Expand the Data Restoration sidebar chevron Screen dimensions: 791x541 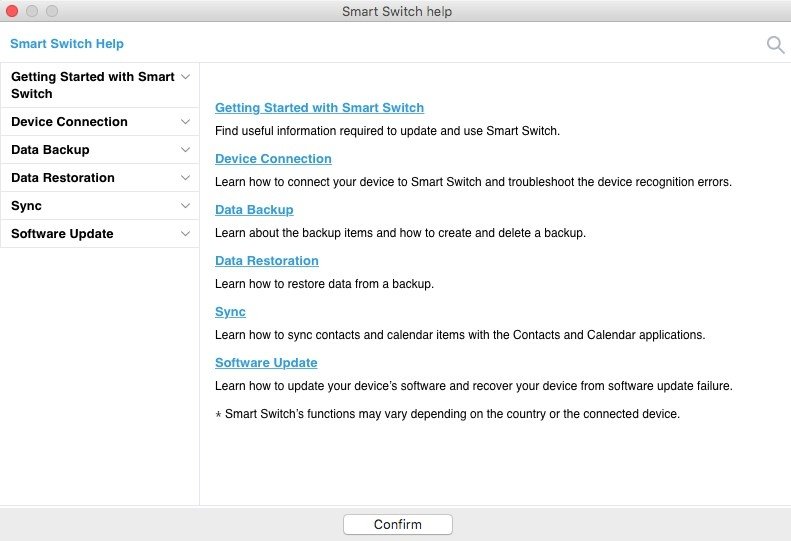[185, 178]
